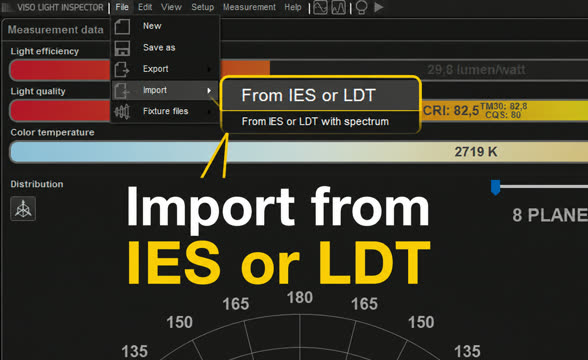The height and width of the screenshot is (360, 588).
Task: Click the 180 degree polar label
Action: click(x=300, y=298)
